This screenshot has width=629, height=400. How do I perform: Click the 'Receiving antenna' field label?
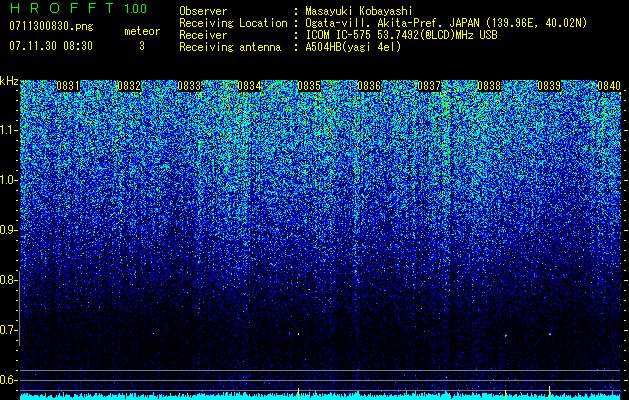(230, 47)
